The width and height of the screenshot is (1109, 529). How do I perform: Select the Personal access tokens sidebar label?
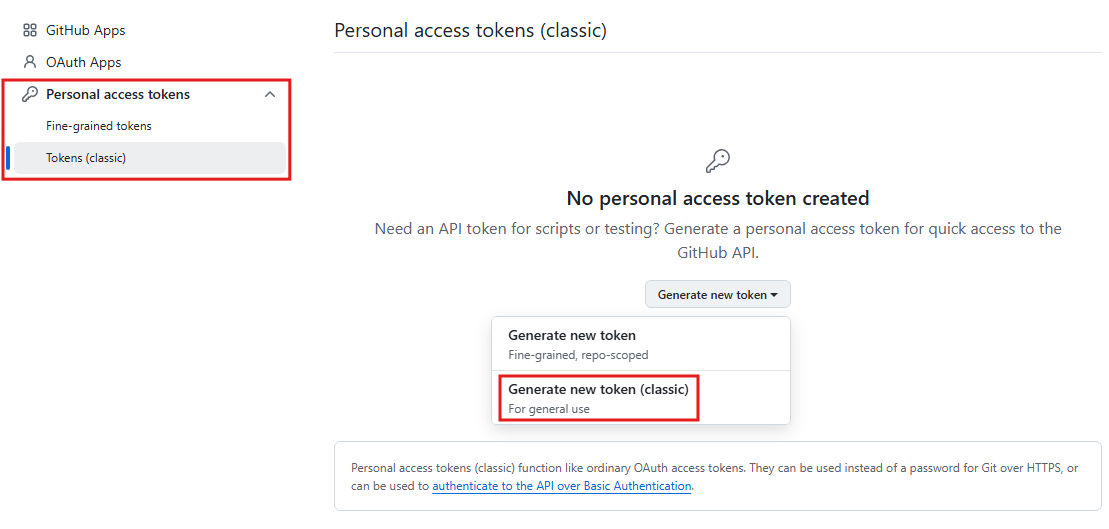(x=118, y=94)
